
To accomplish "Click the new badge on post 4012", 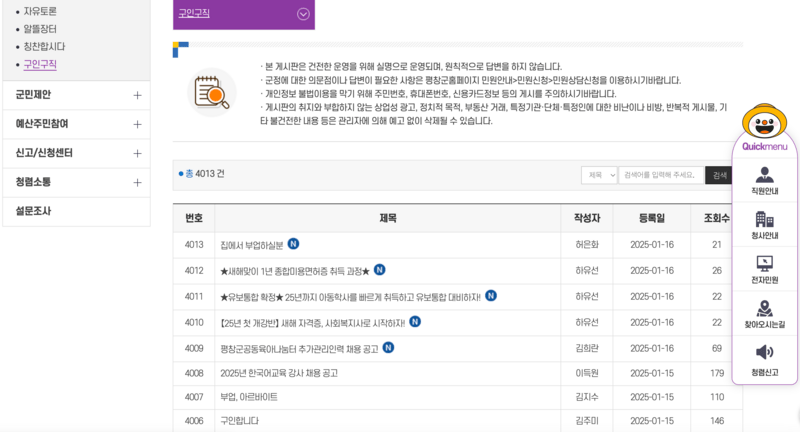I will (380, 269).
